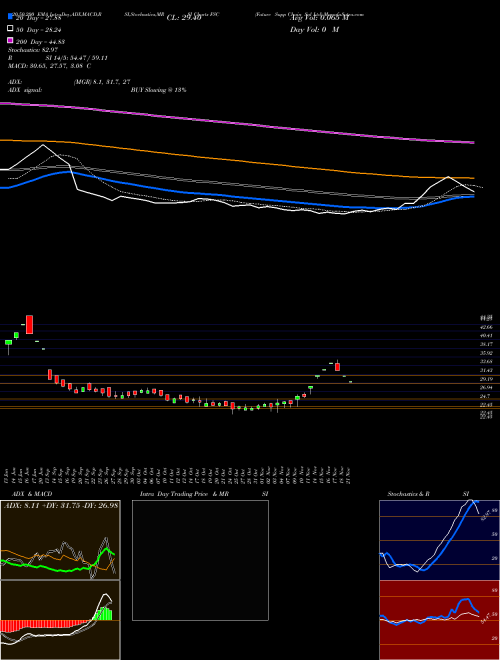The width and height of the screenshot is (500, 660).
Task: Click the 'ADX & MACD' panel title
Action: [32, 494]
